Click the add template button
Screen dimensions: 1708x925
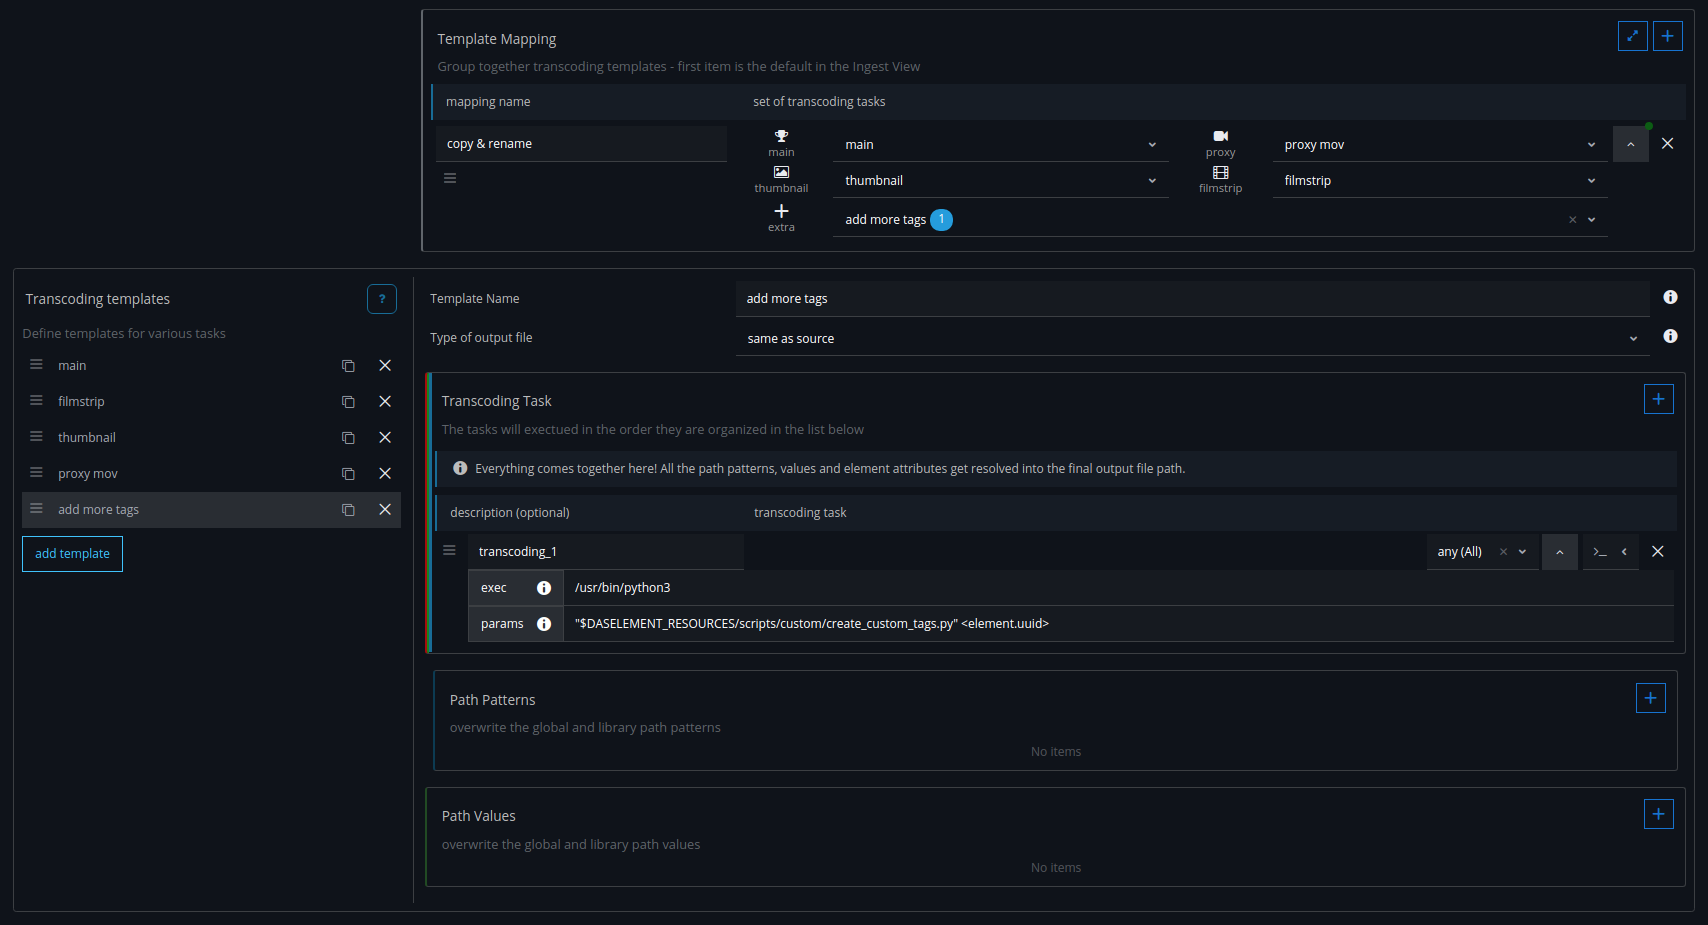click(72, 553)
